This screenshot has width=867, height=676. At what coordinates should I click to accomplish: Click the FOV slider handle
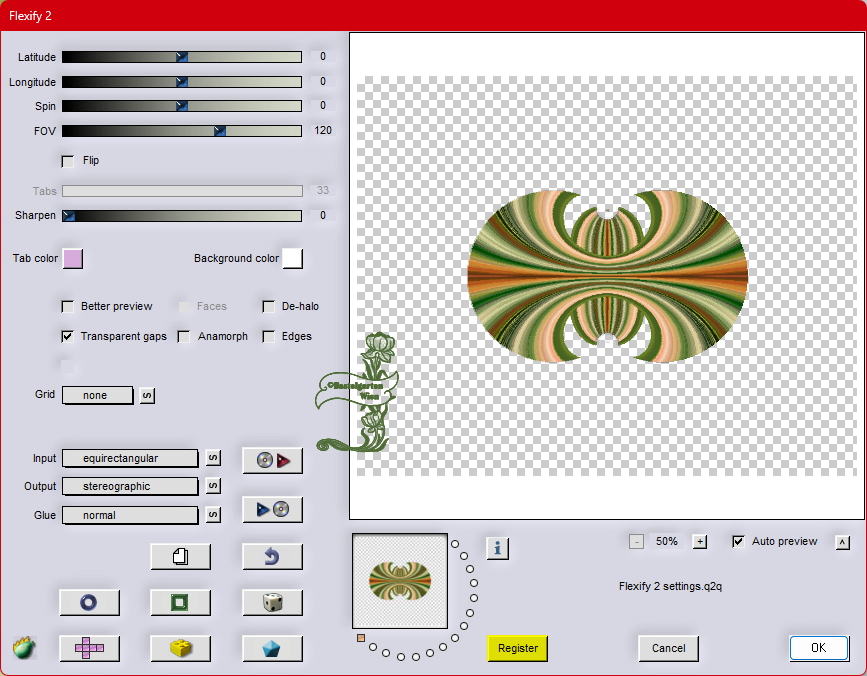pyautogui.click(x=220, y=131)
